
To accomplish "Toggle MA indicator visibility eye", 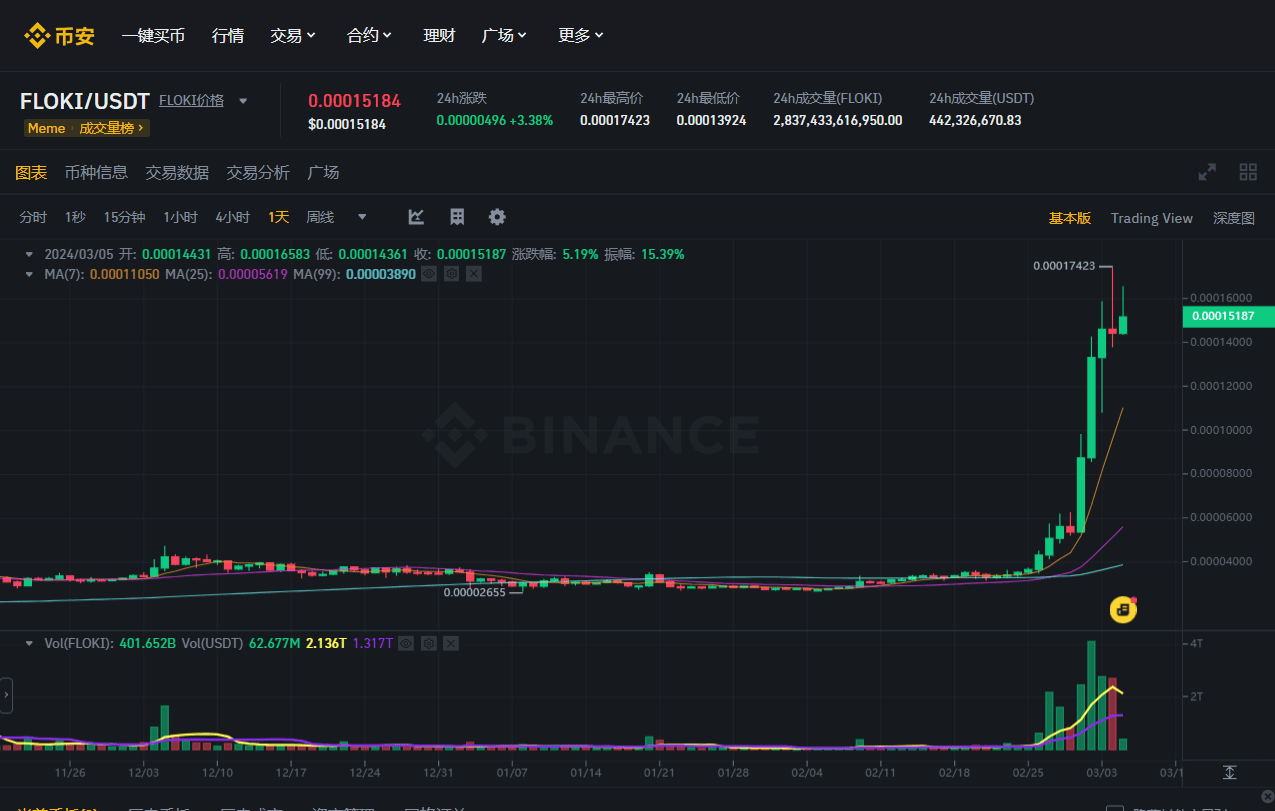I will (x=428, y=274).
